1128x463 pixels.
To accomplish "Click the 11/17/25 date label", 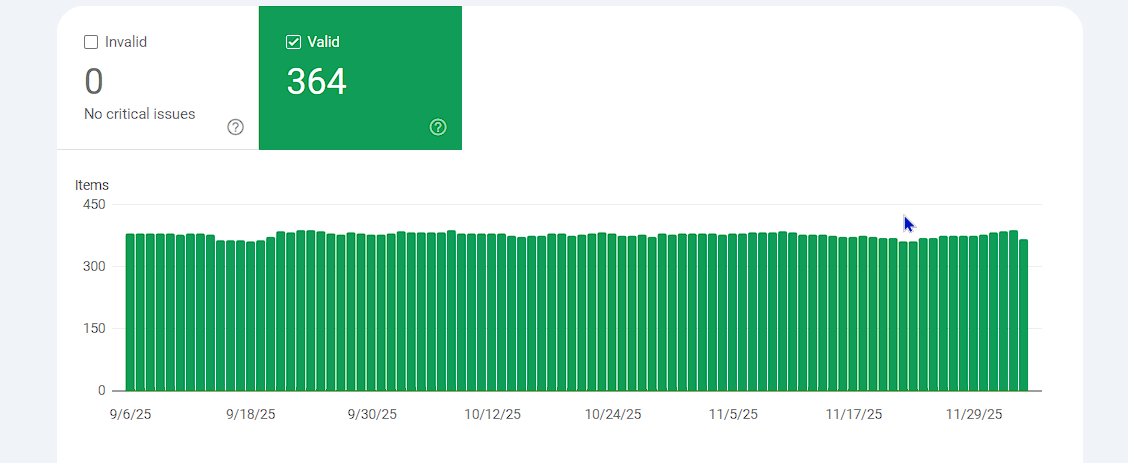I will 853,415.
